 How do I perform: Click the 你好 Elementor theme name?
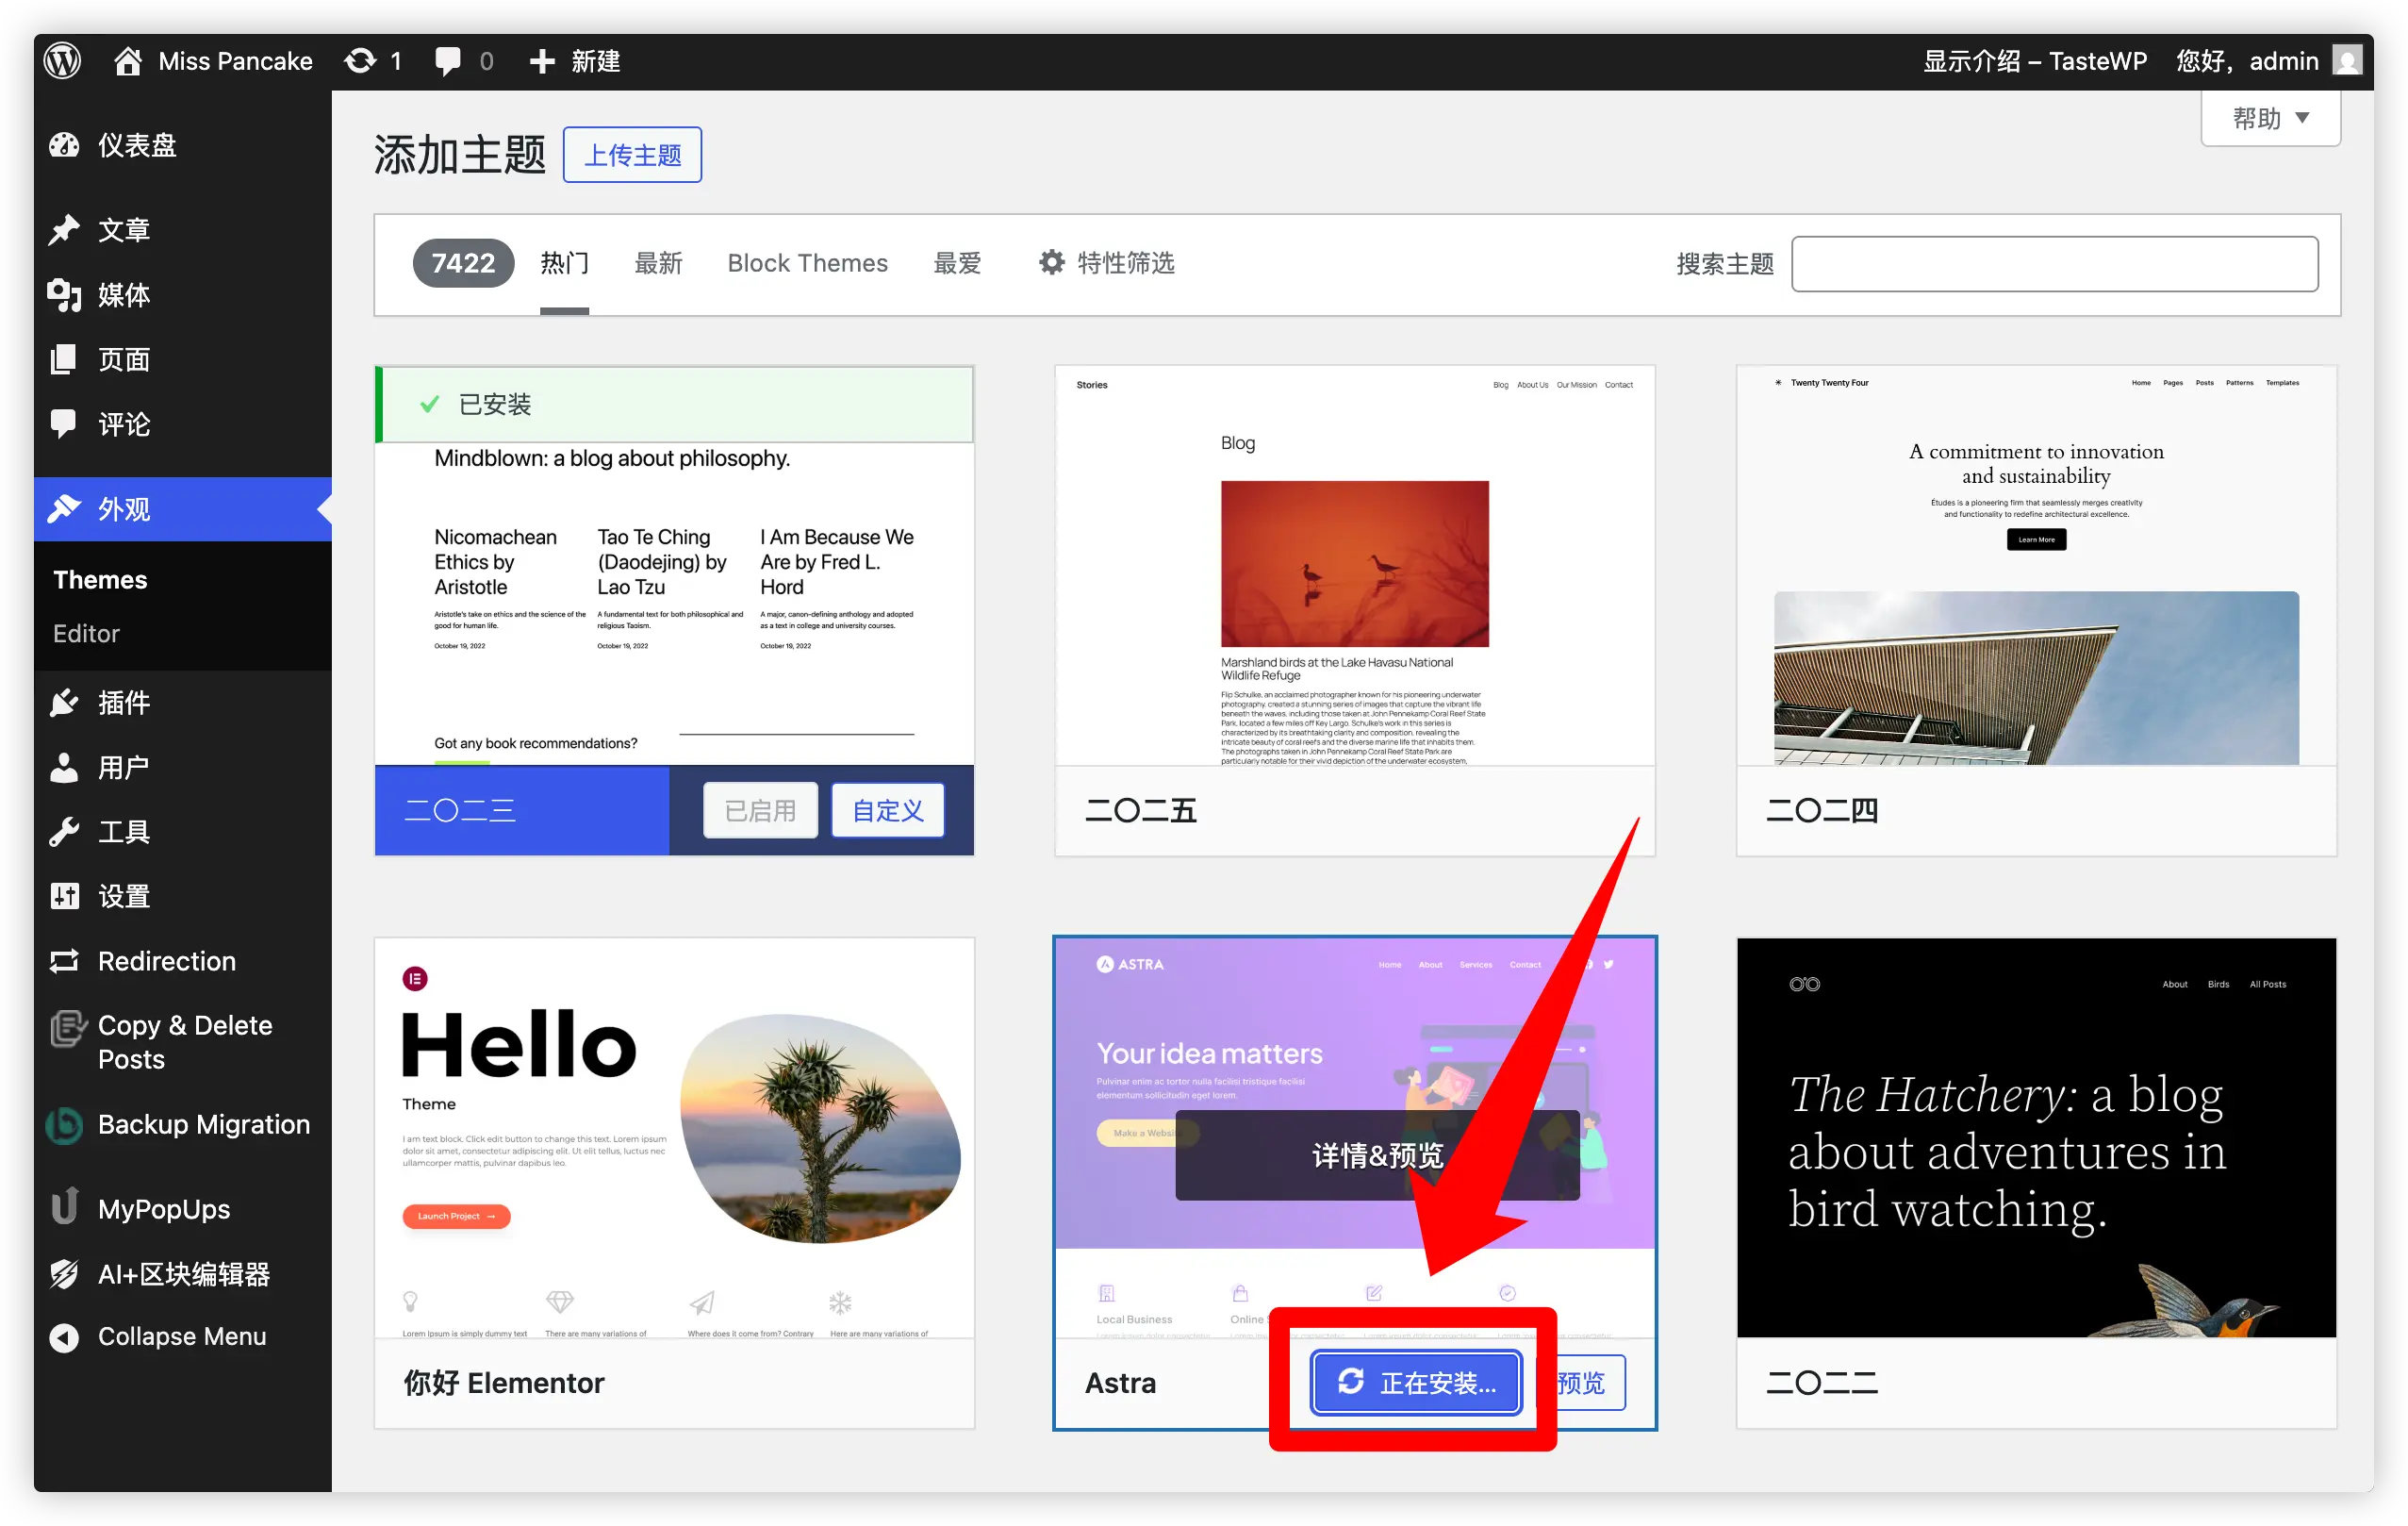pos(504,1383)
